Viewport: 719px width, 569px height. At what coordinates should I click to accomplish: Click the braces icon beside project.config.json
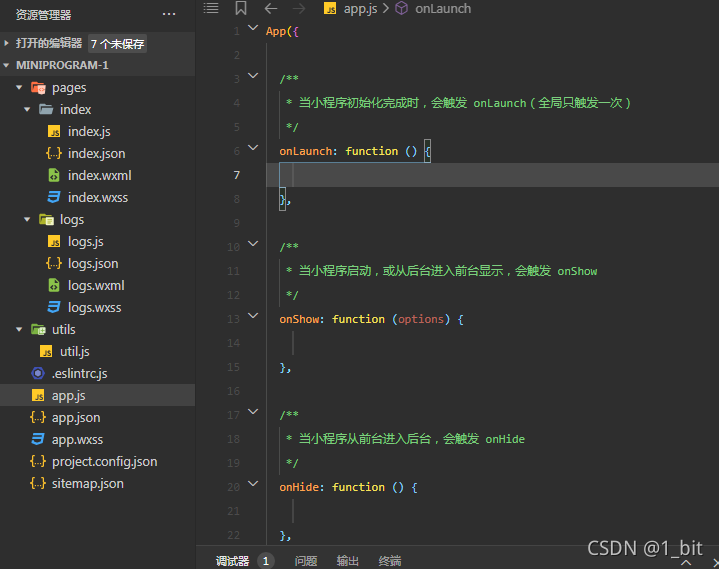[38, 462]
